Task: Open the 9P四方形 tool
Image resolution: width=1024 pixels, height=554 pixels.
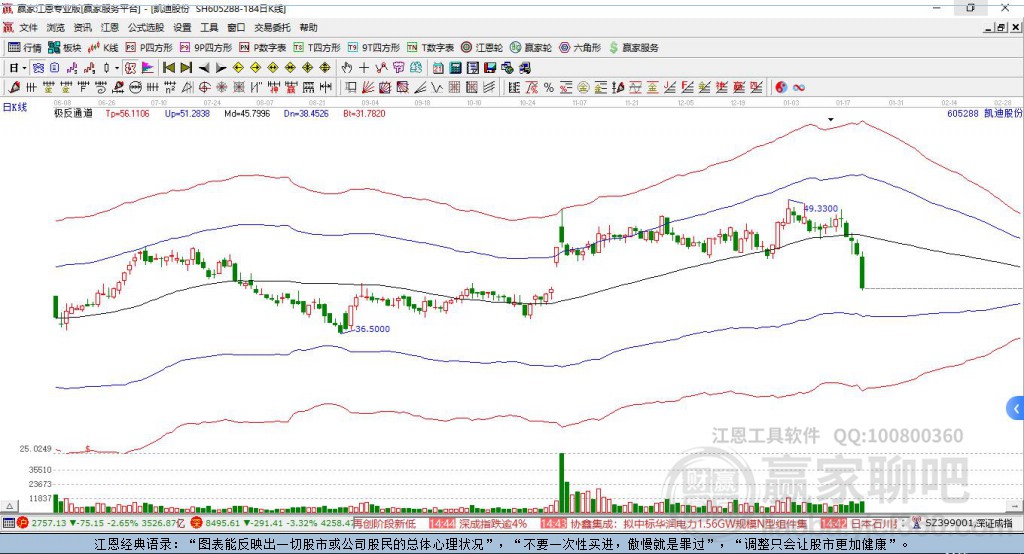Action: click(205, 48)
